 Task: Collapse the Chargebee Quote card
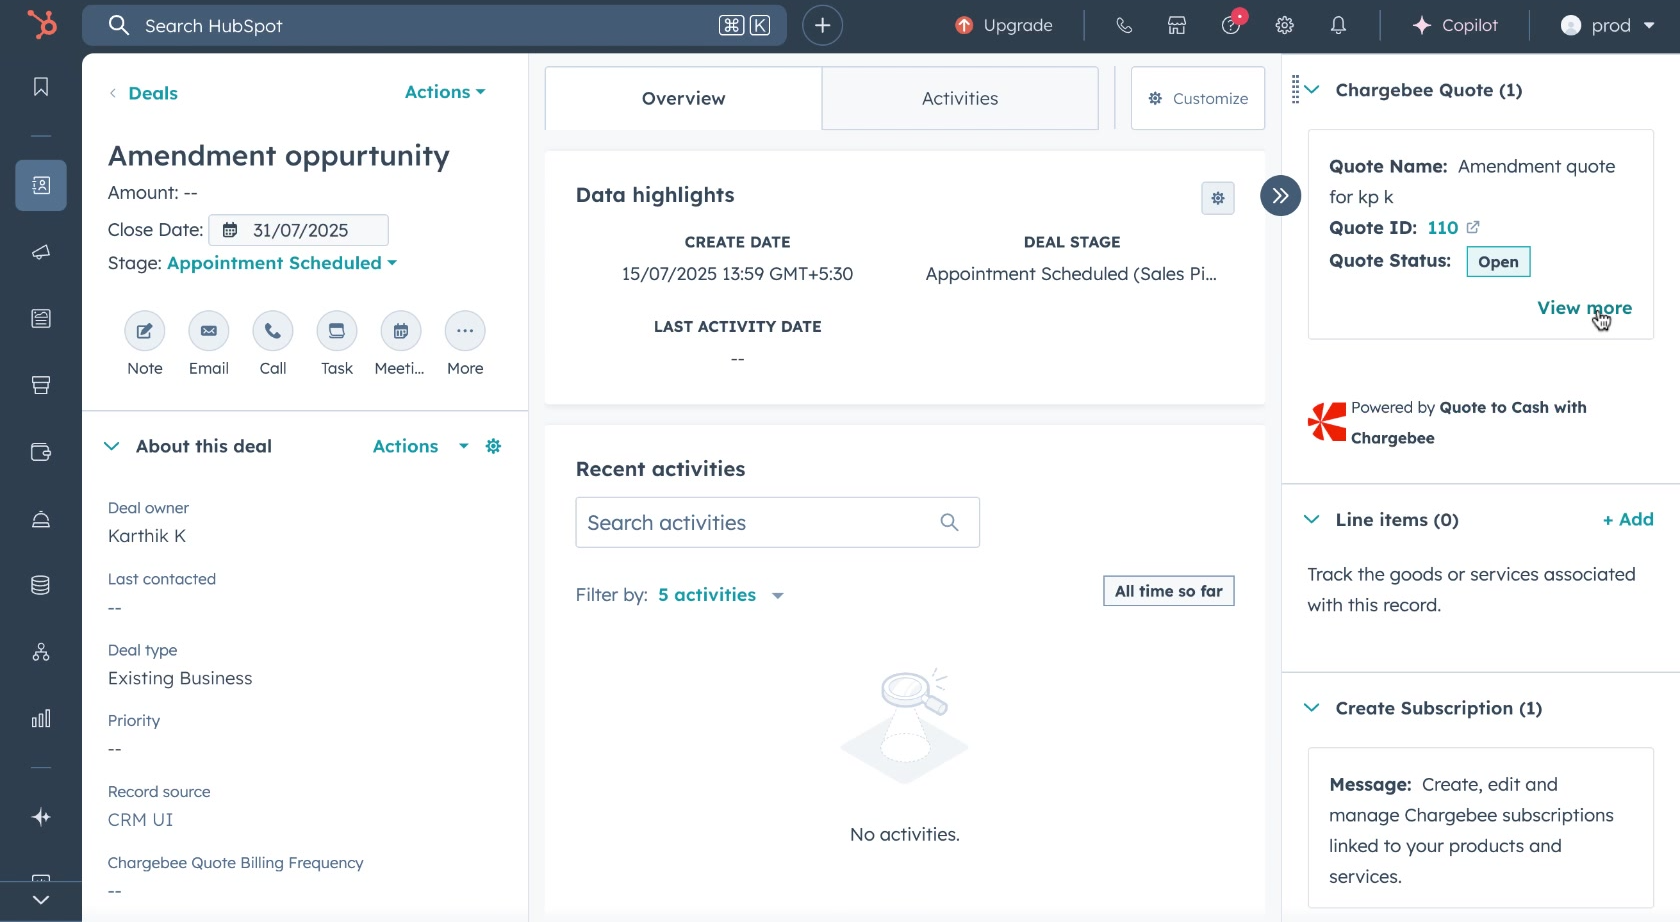tap(1312, 90)
